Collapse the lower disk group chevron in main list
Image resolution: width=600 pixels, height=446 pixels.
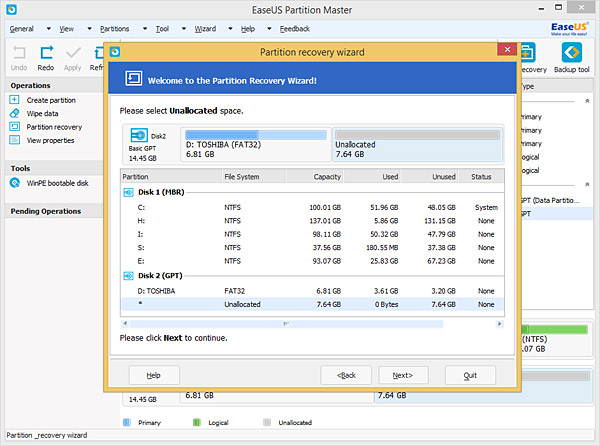pos(587,184)
